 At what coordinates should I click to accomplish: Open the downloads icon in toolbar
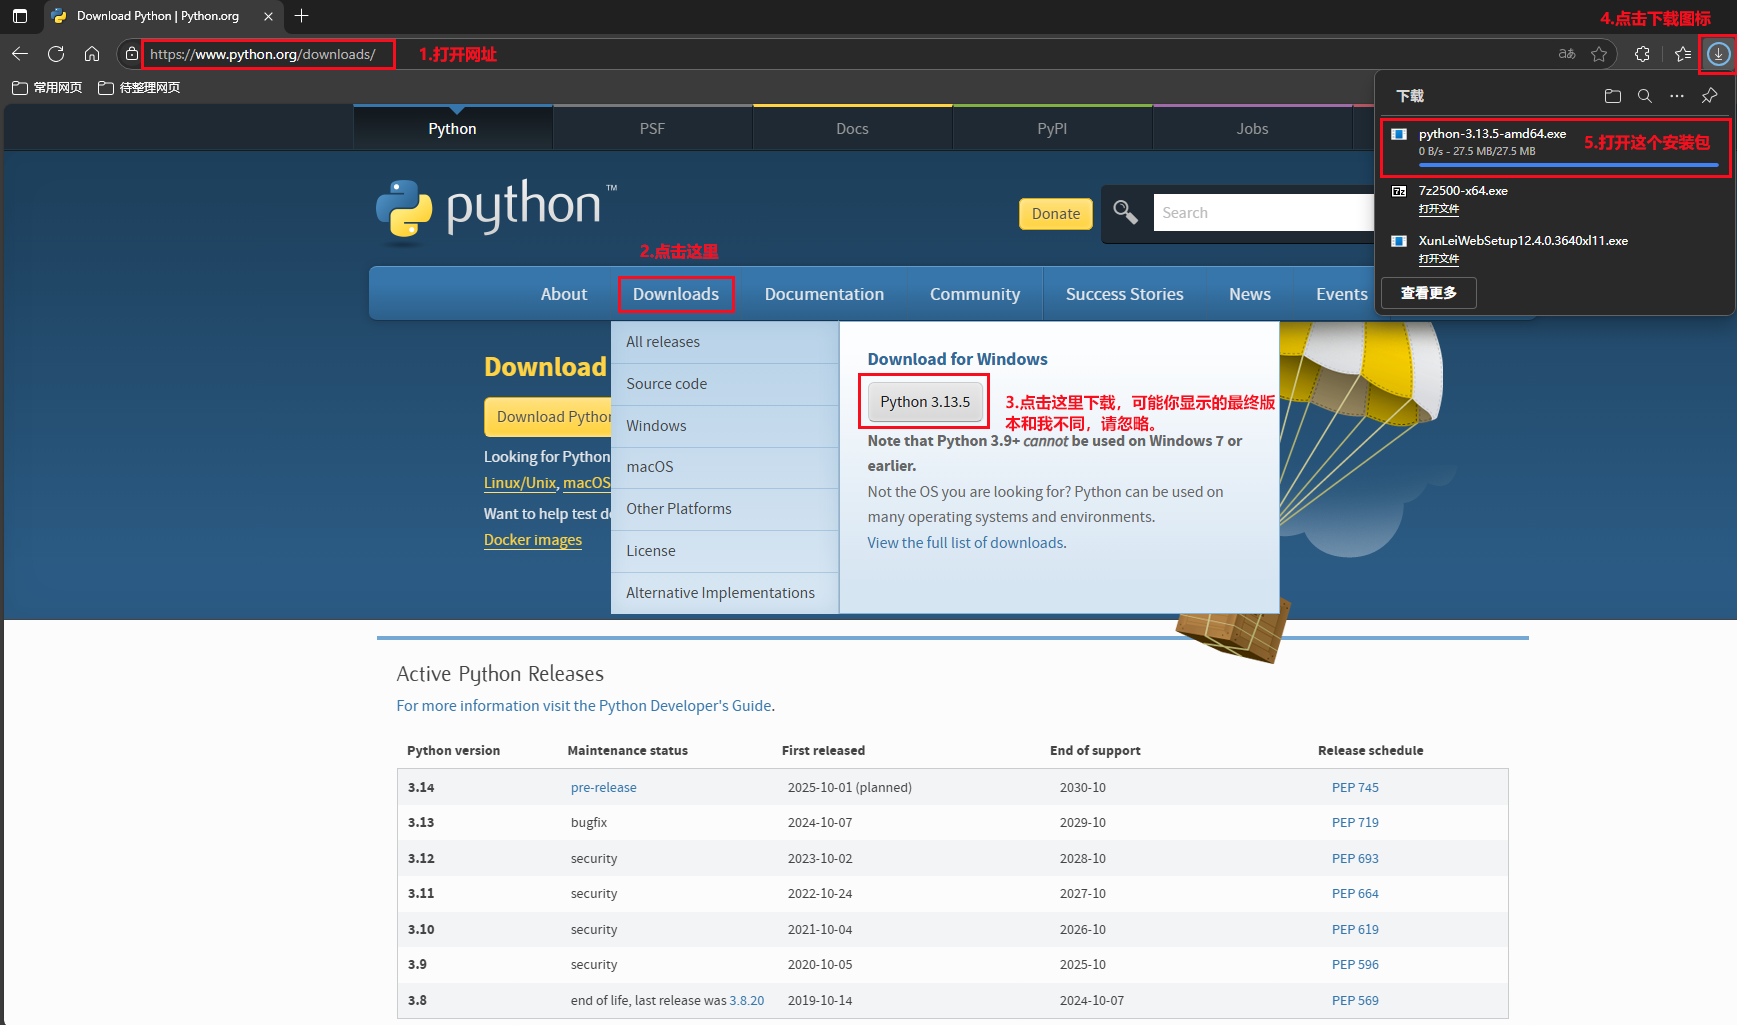click(1718, 54)
